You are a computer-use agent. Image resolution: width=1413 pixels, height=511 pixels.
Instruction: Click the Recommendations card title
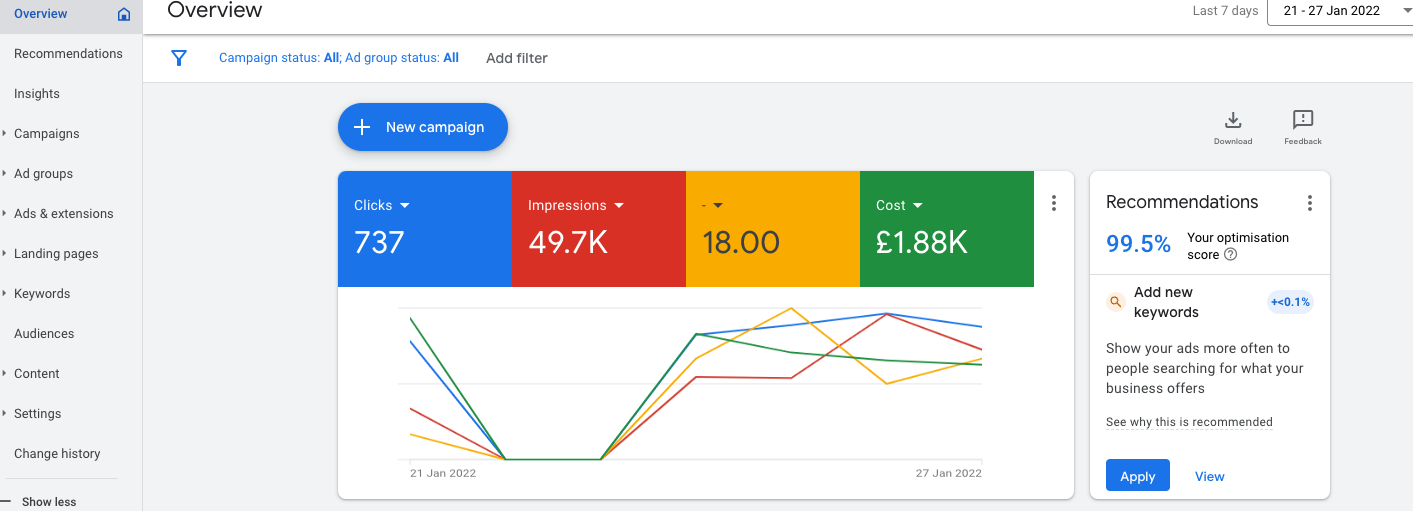coord(1182,202)
